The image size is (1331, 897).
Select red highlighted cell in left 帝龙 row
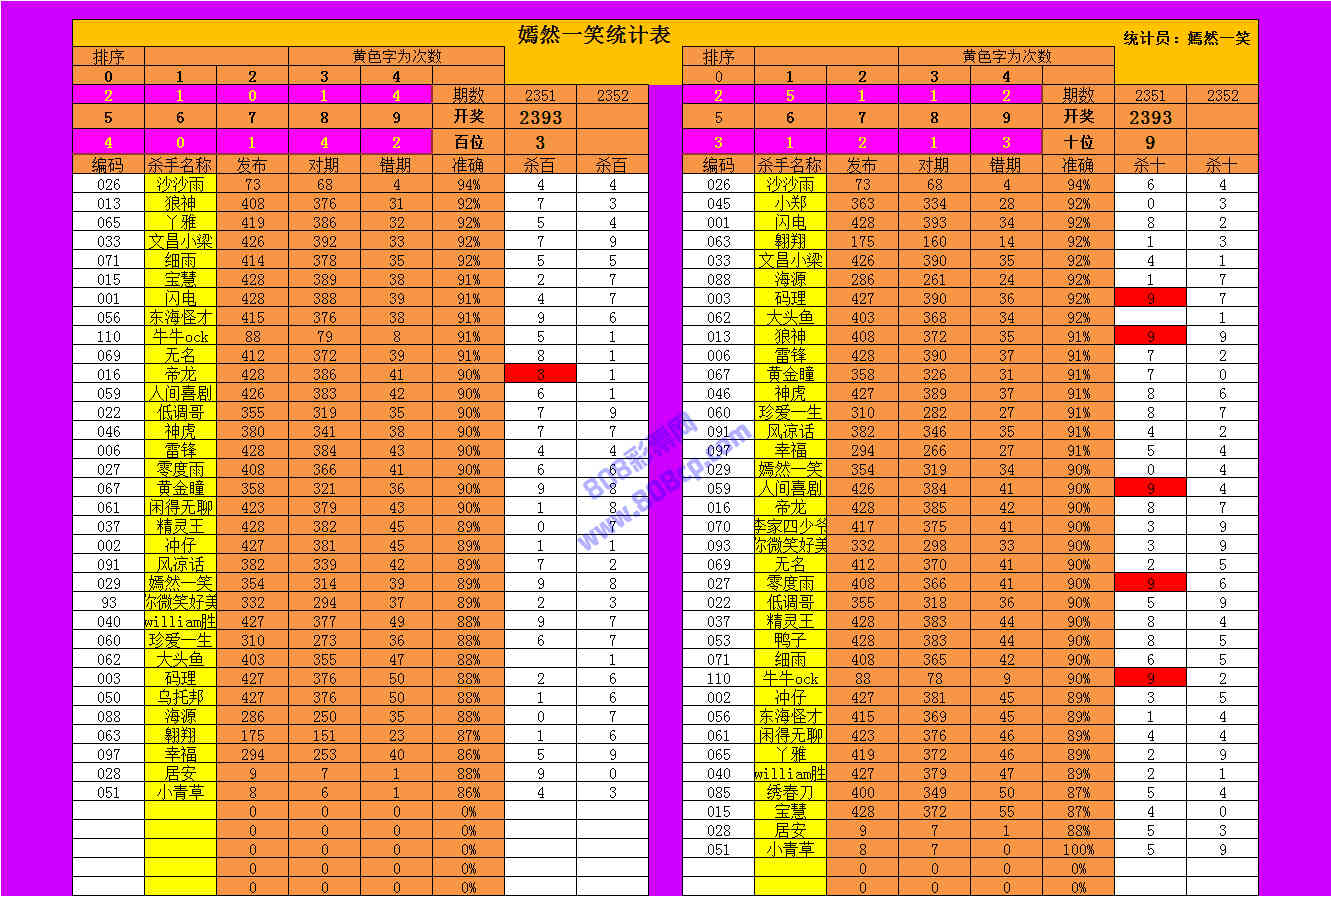coord(540,374)
